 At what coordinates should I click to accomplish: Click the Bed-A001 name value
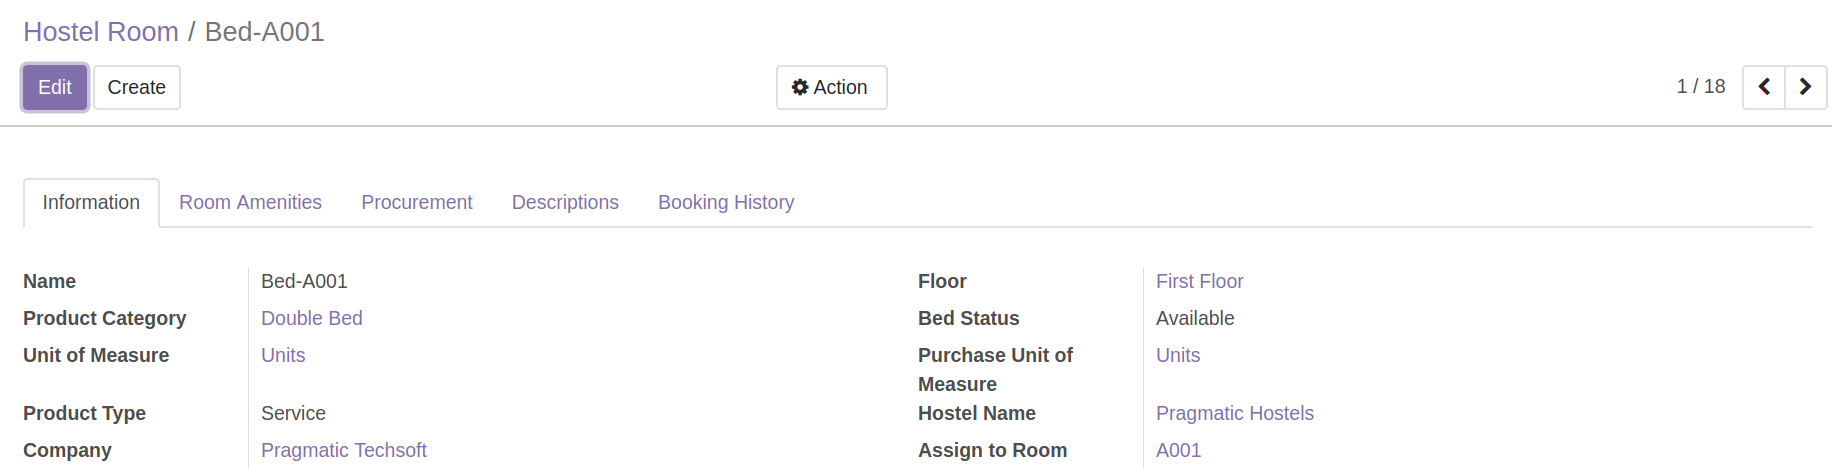pos(304,281)
